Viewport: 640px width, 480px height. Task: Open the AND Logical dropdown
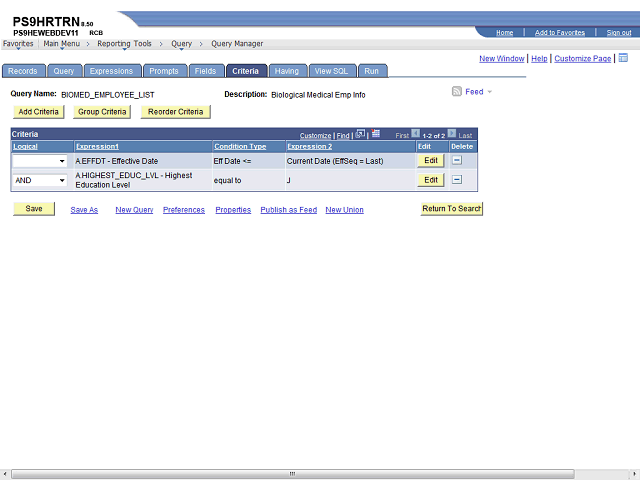[40, 180]
